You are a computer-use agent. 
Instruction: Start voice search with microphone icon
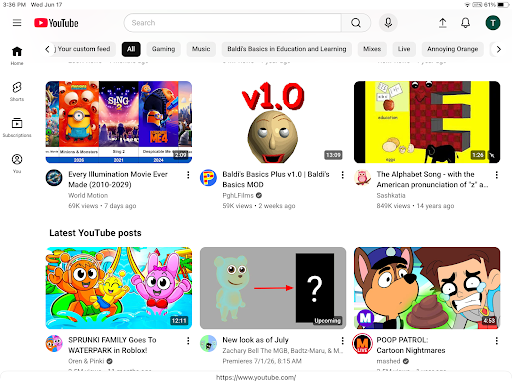click(x=388, y=23)
